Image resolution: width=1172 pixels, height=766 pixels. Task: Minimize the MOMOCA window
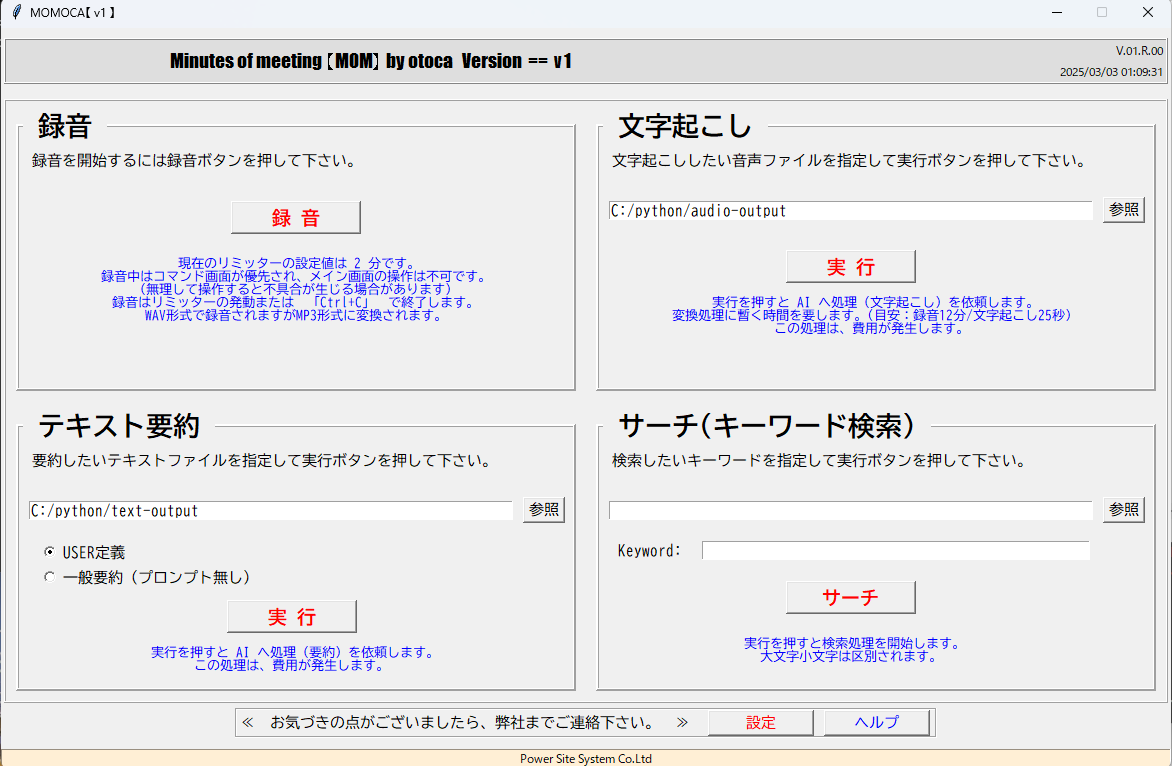(1056, 12)
